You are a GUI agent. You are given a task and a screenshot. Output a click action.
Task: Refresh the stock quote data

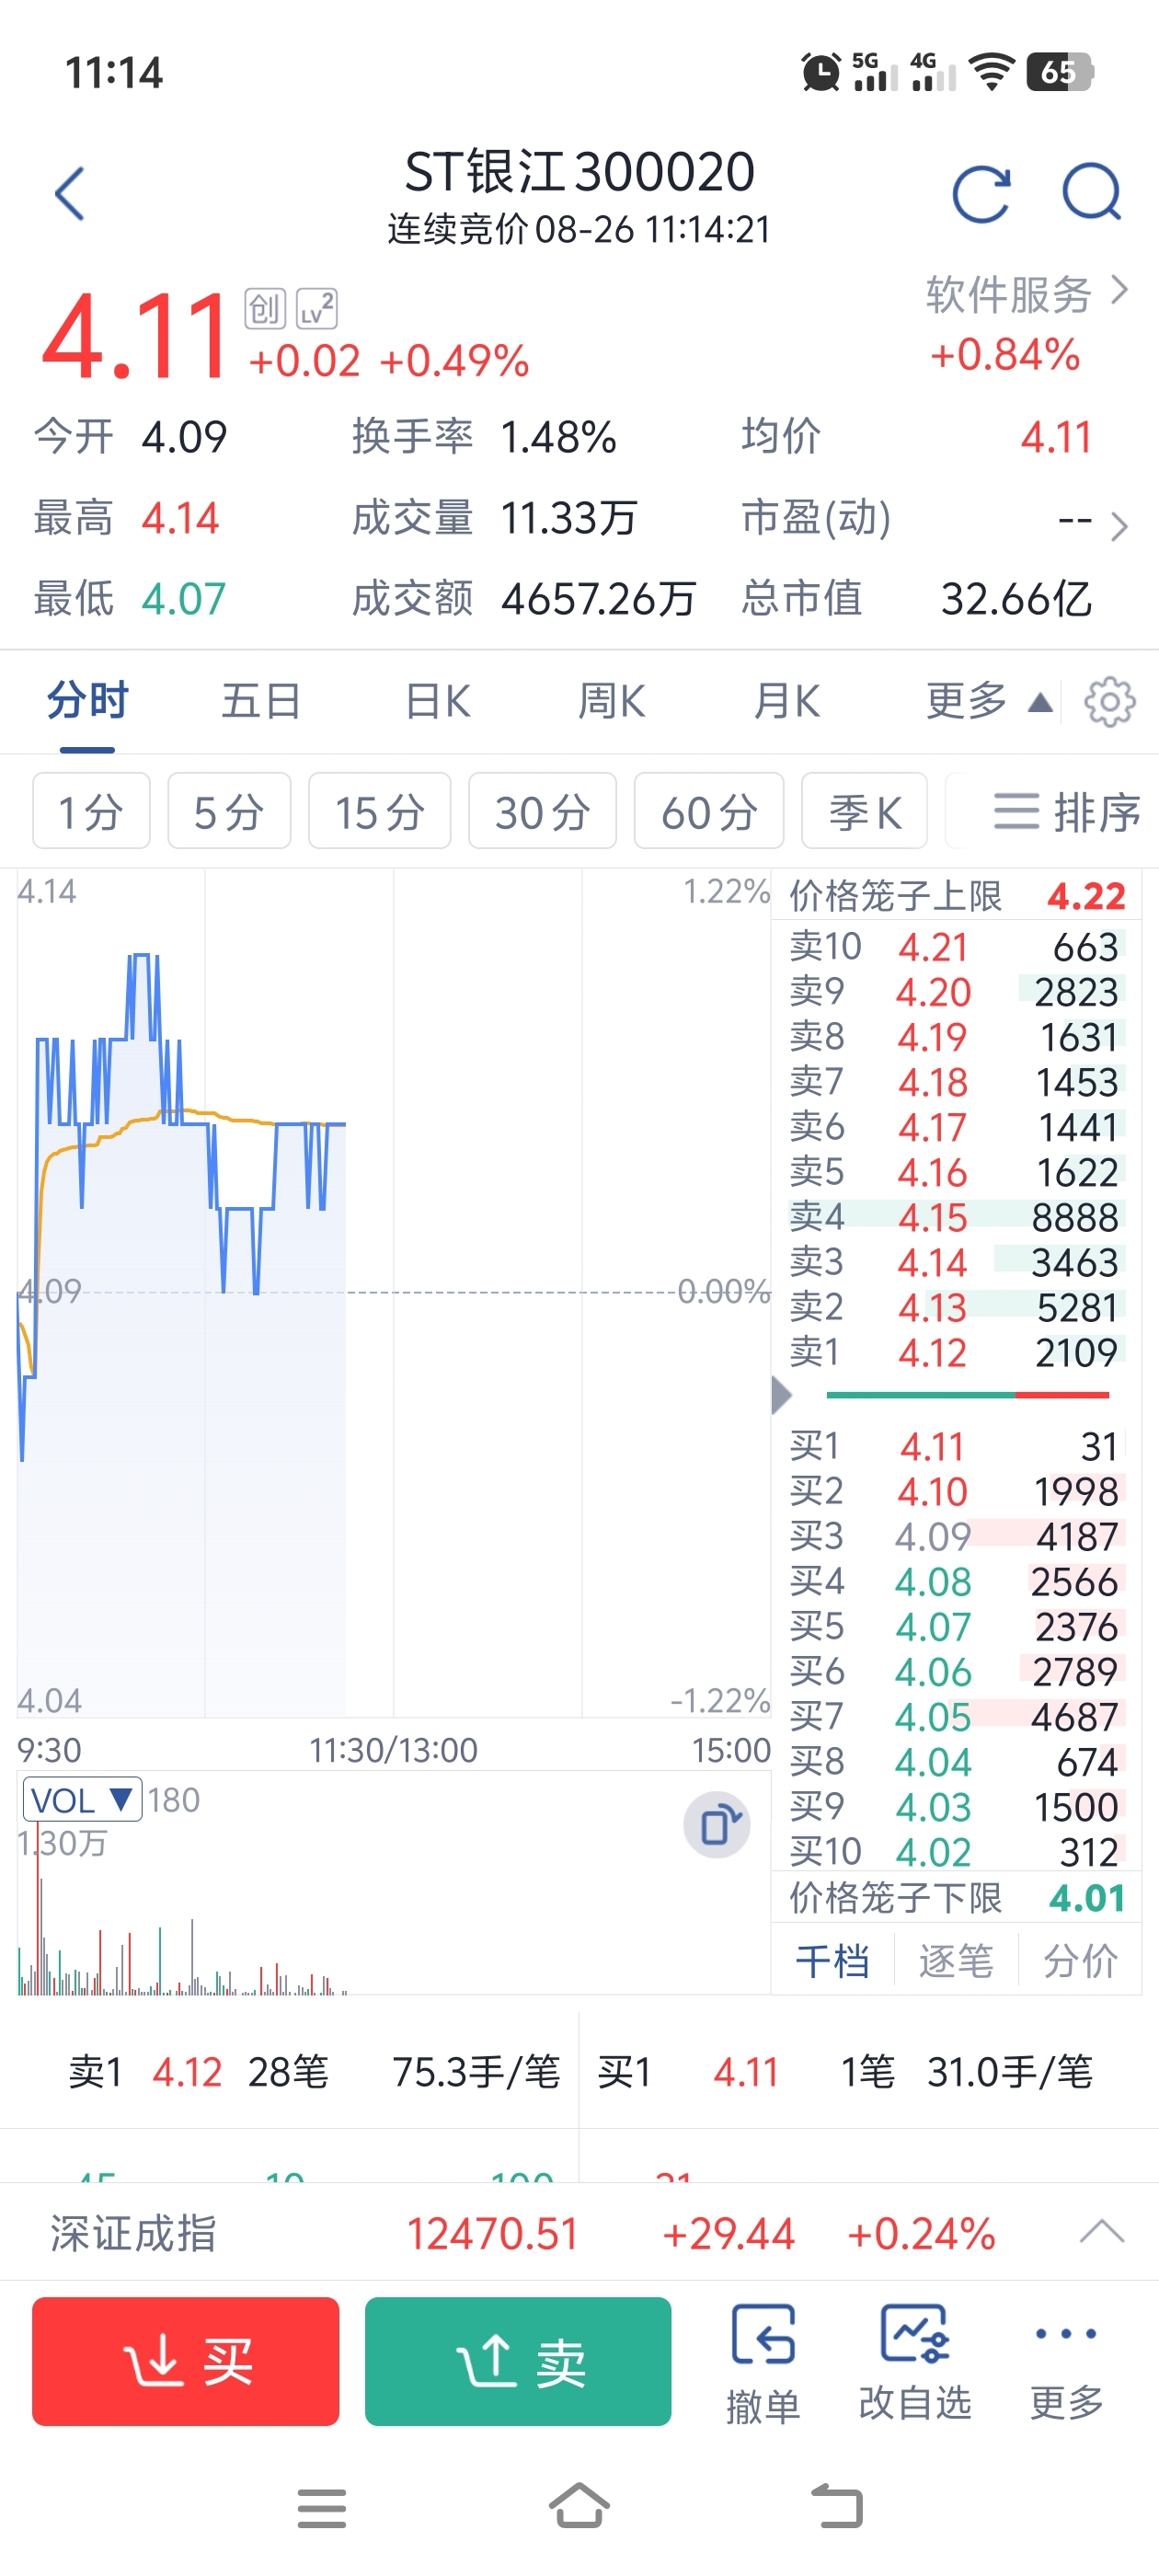pyautogui.click(x=981, y=193)
